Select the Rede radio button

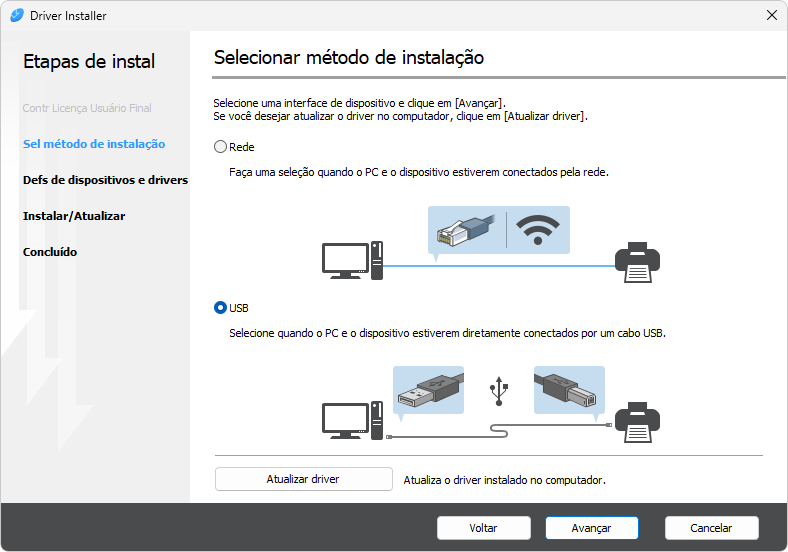[x=221, y=147]
